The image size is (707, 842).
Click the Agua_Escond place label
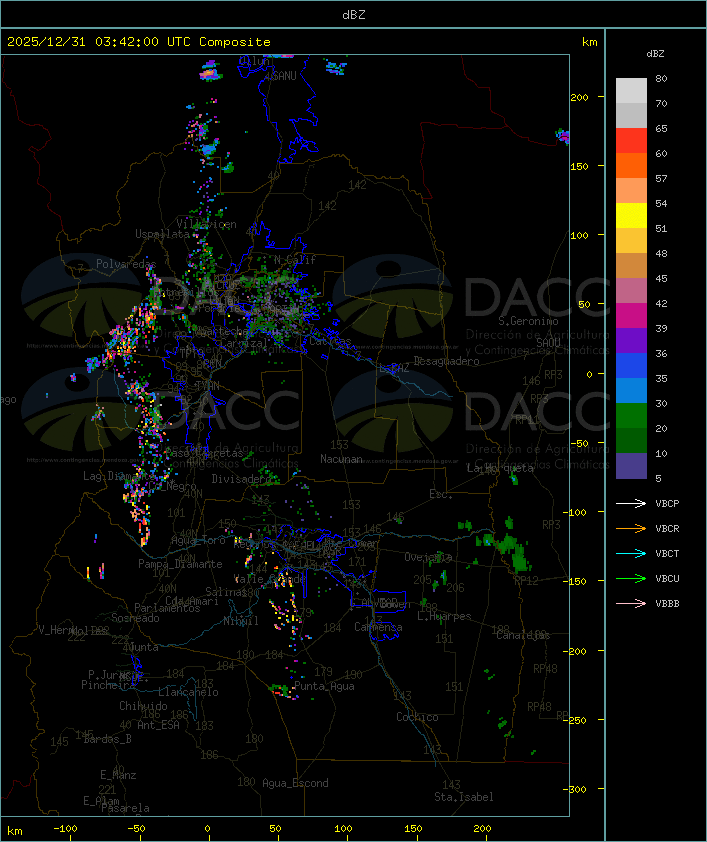[295, 783]
